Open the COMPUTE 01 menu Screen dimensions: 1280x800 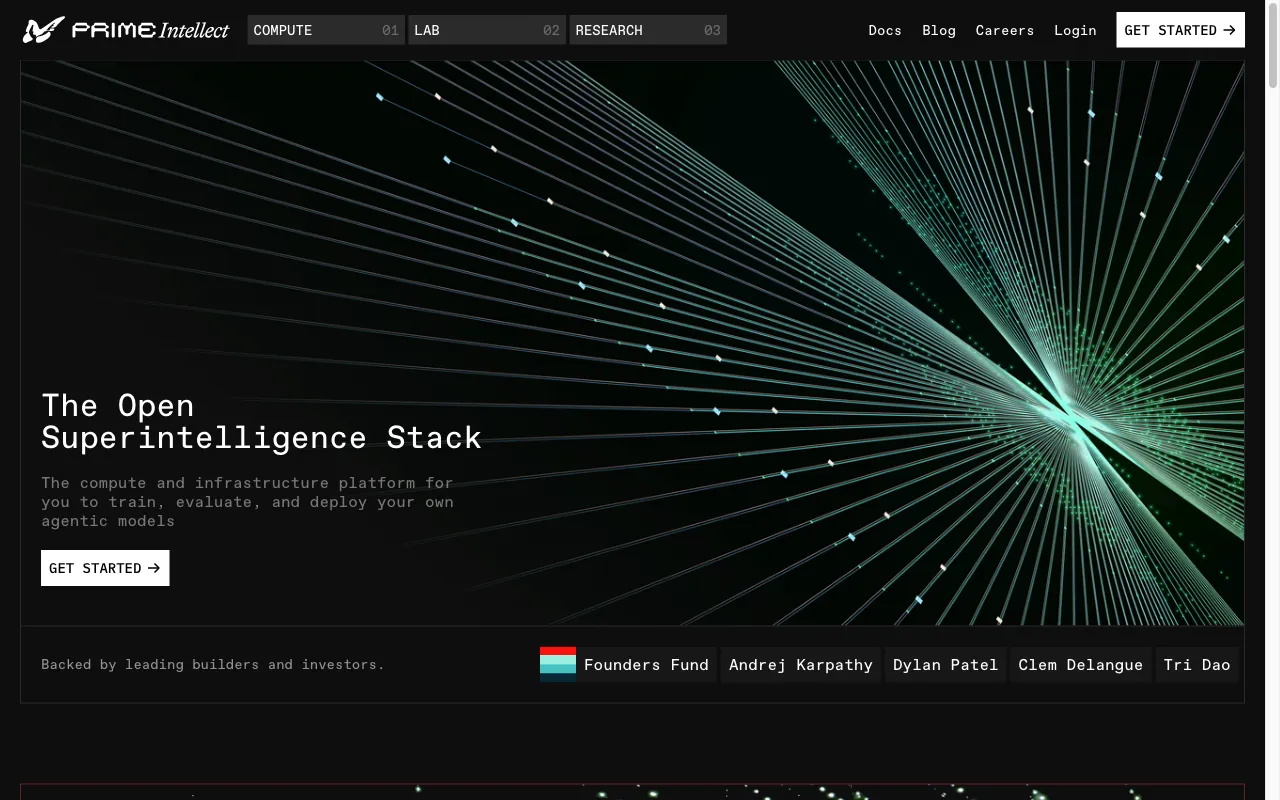326,30
